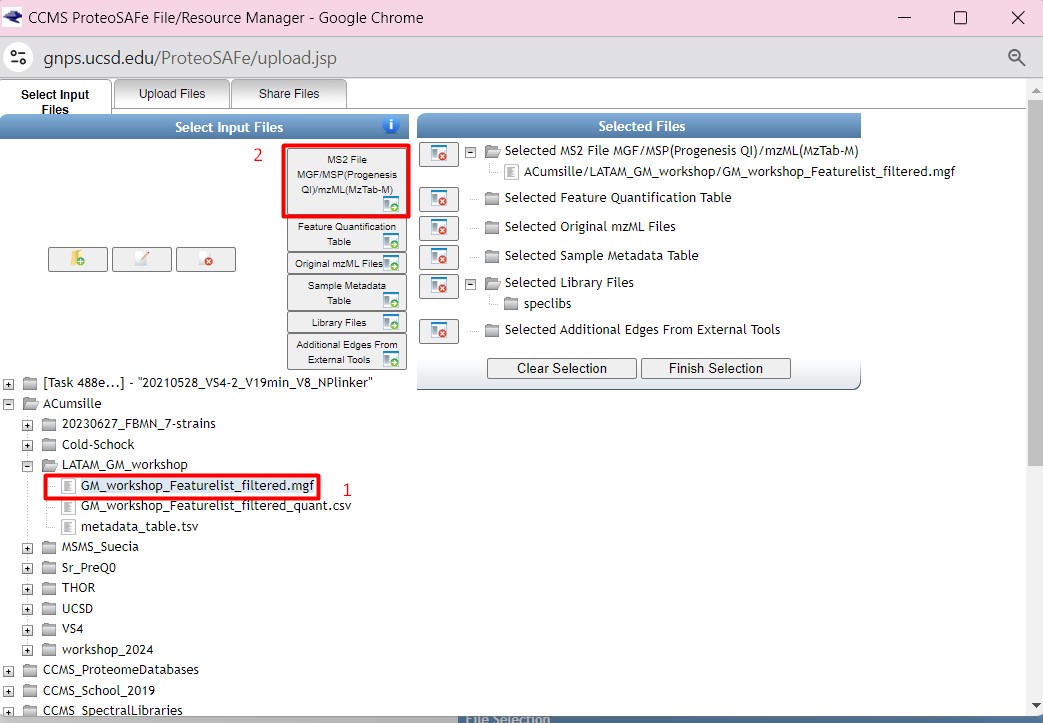1043x723 pixels.
Task: Switch to the Upload Files tab
Action: 172,94
